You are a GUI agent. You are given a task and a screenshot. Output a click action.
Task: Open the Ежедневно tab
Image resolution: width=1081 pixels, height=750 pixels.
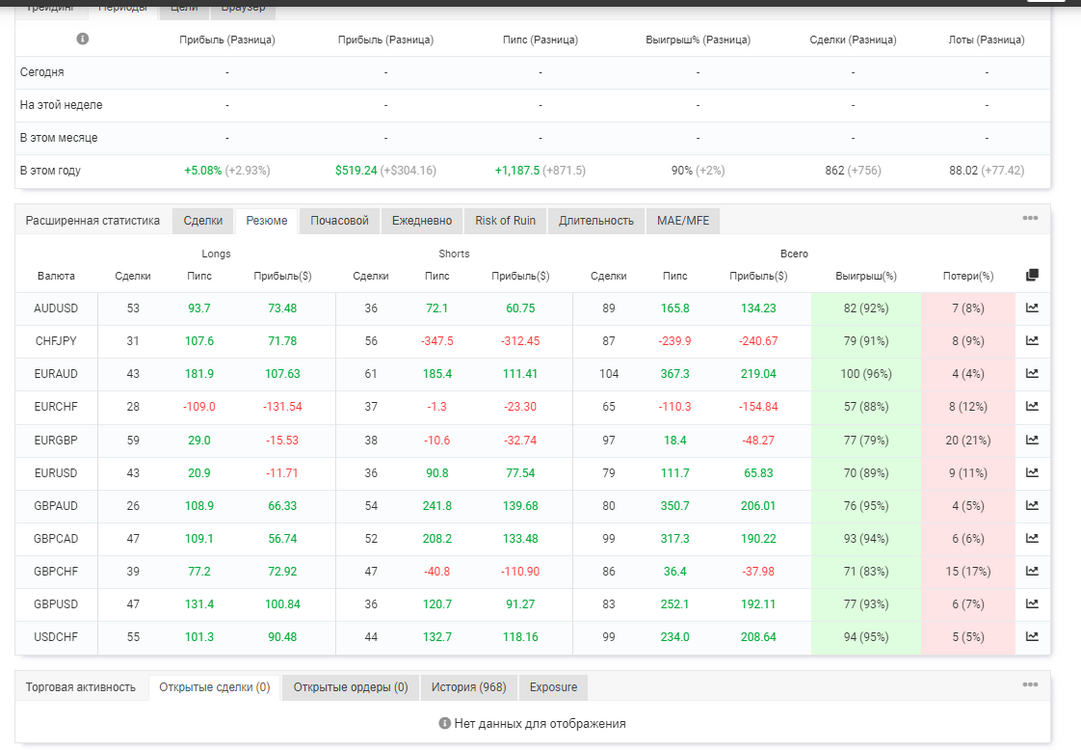click(422, 221)
